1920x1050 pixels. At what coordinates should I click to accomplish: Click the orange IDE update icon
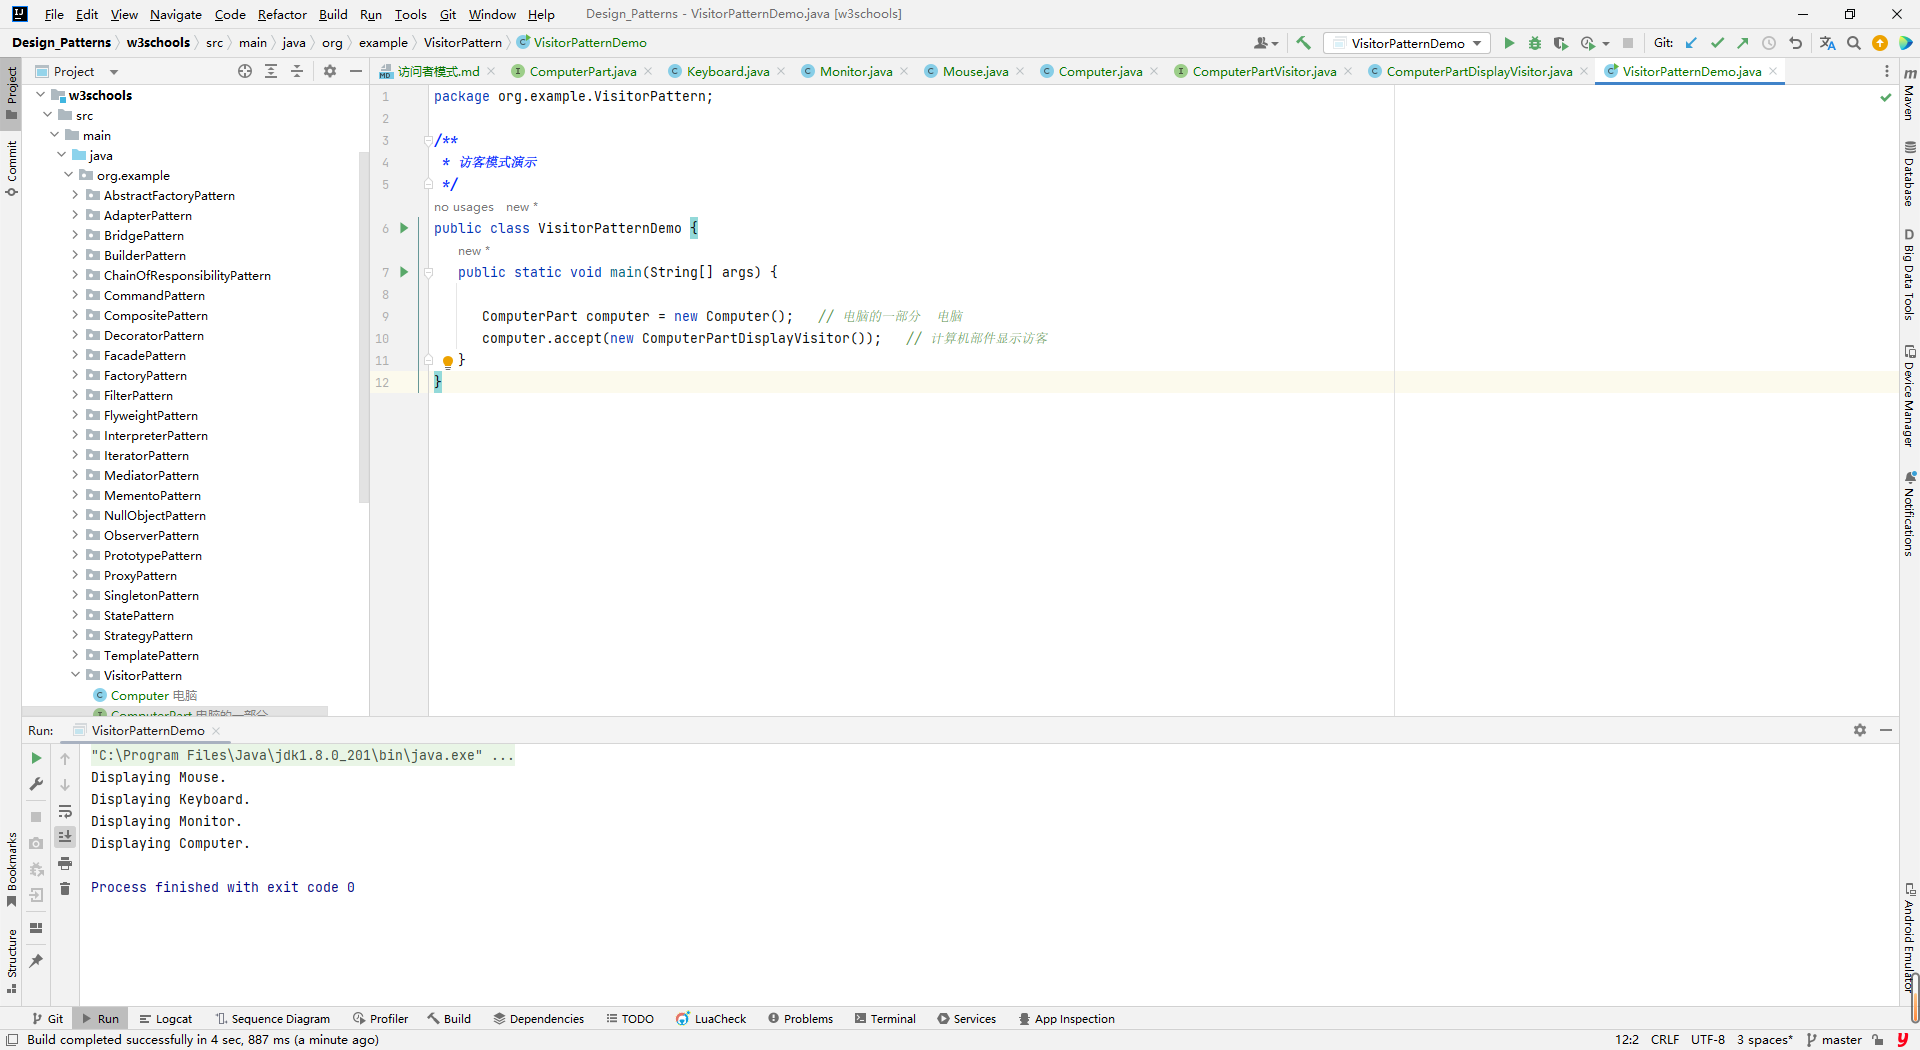point(1879,43)
